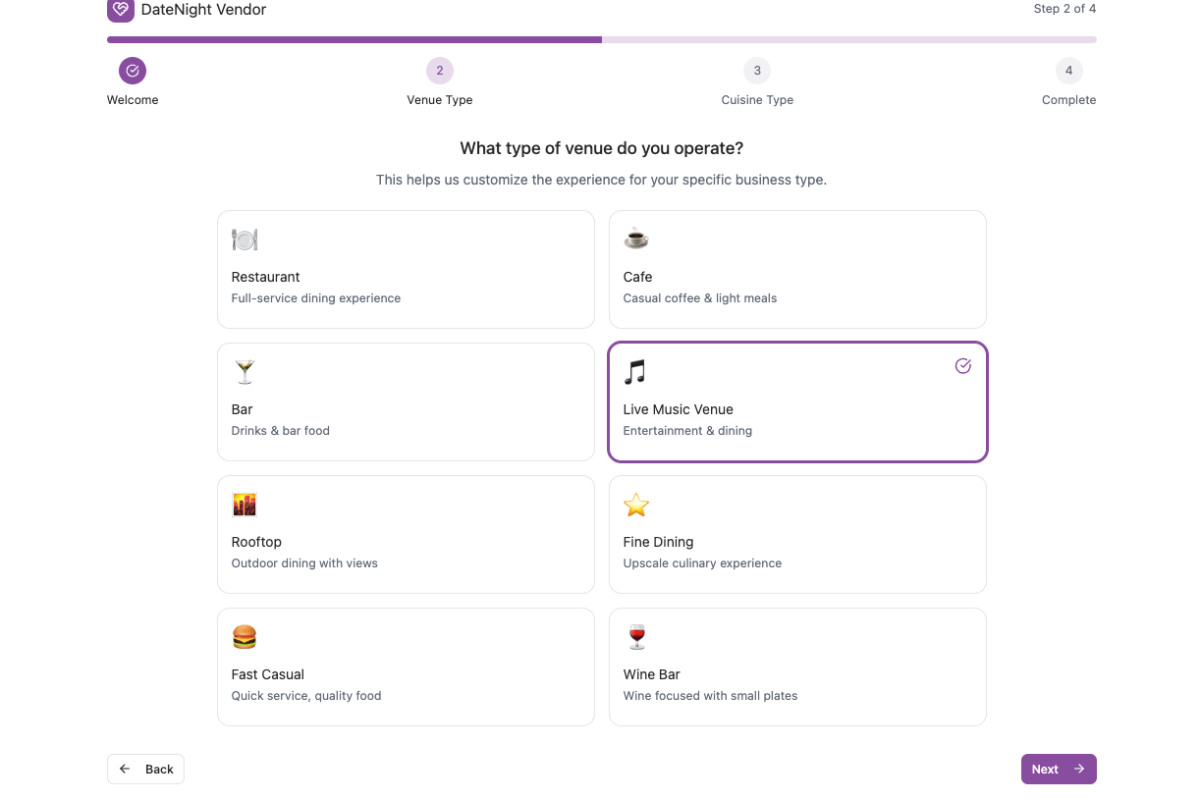The width and height of the screenshot is (1200, 800).
Task: Go to the Welcome step
Action: point(133,71)
